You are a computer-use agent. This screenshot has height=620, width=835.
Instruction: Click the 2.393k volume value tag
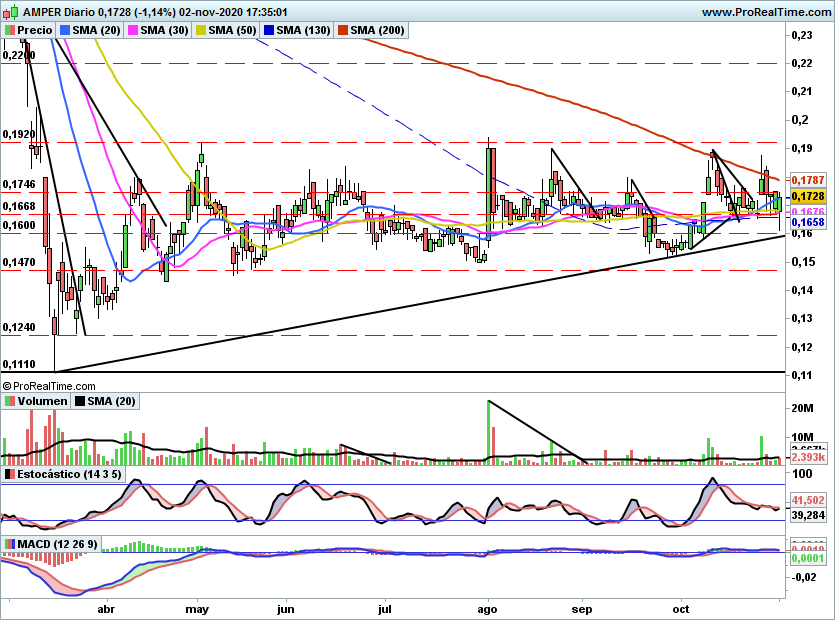click(808, 458)
